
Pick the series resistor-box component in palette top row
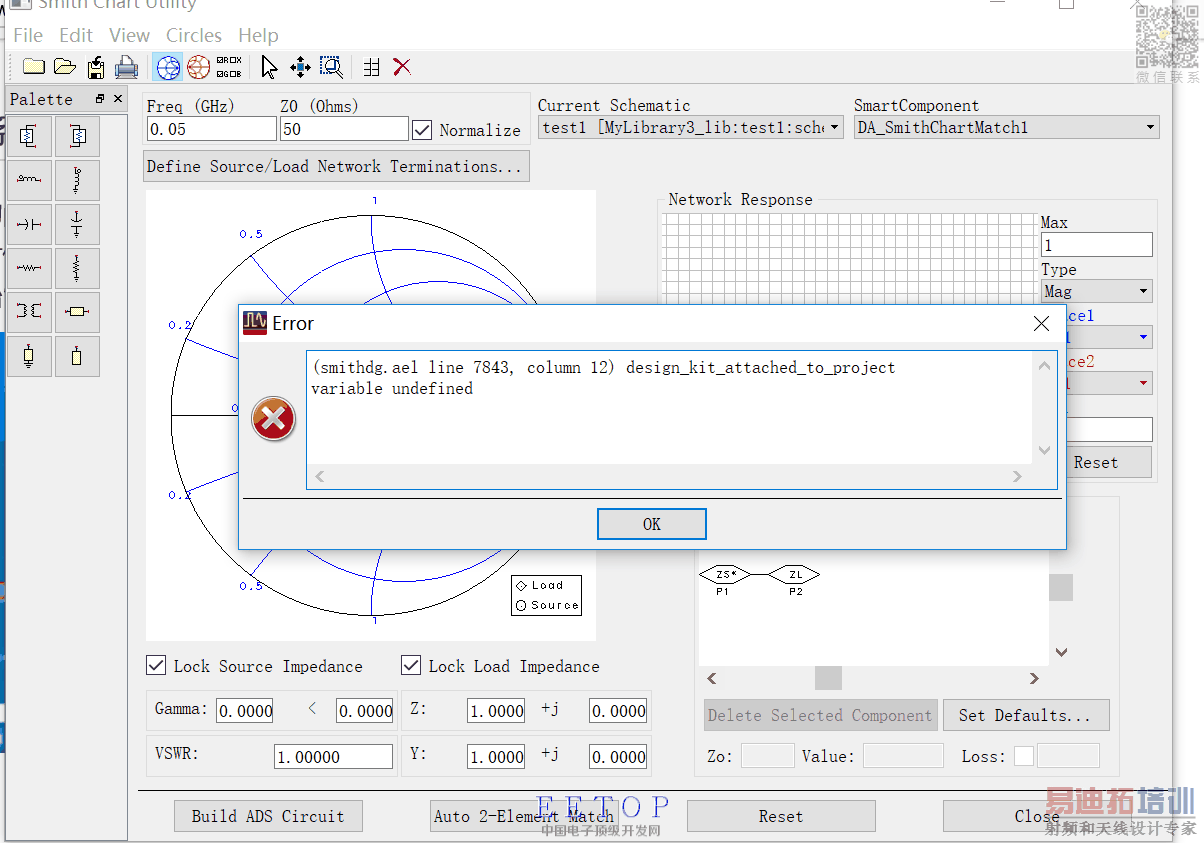[x=29, y=136]
